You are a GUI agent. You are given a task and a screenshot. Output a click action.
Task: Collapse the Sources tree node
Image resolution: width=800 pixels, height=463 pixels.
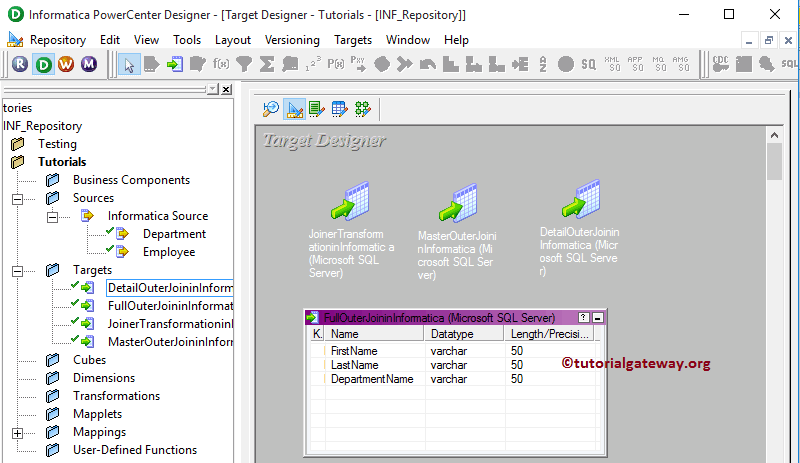17,198
